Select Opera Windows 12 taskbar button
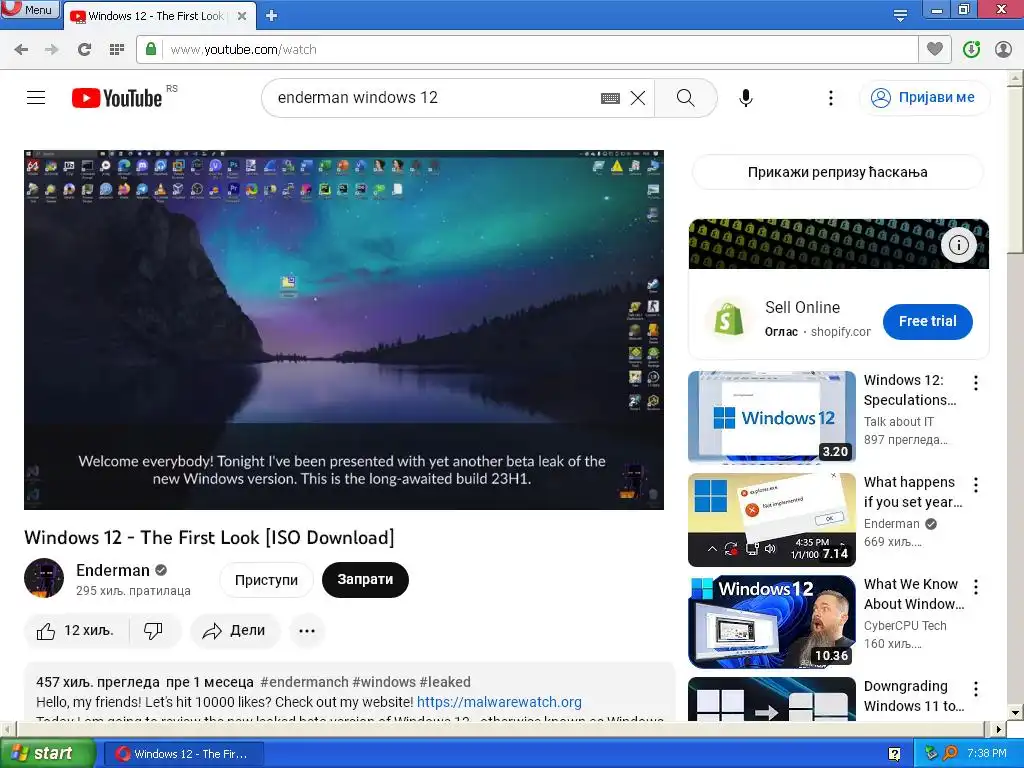 tap(184, 754)
